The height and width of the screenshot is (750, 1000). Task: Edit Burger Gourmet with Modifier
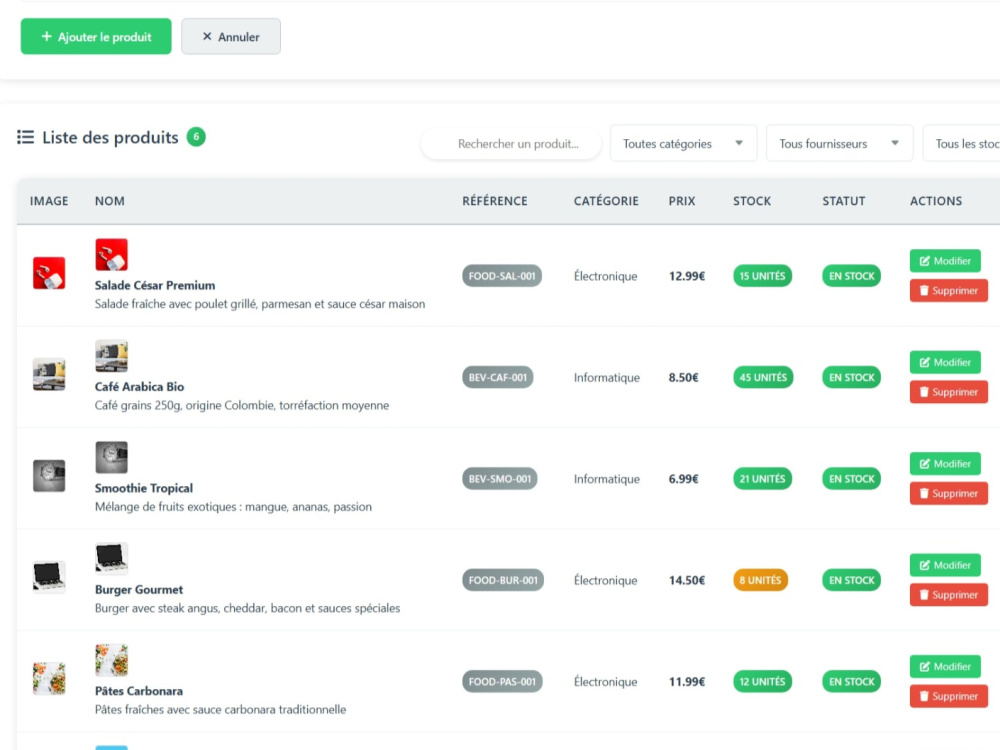point(945,565)
